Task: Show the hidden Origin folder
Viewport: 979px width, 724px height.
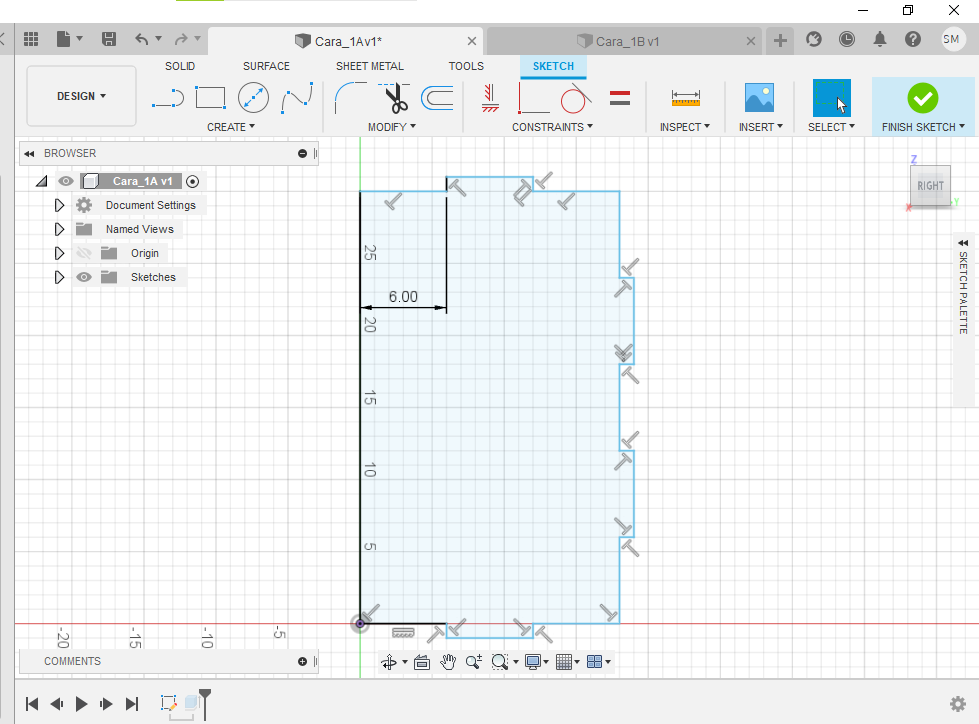Action: [84, 253]
